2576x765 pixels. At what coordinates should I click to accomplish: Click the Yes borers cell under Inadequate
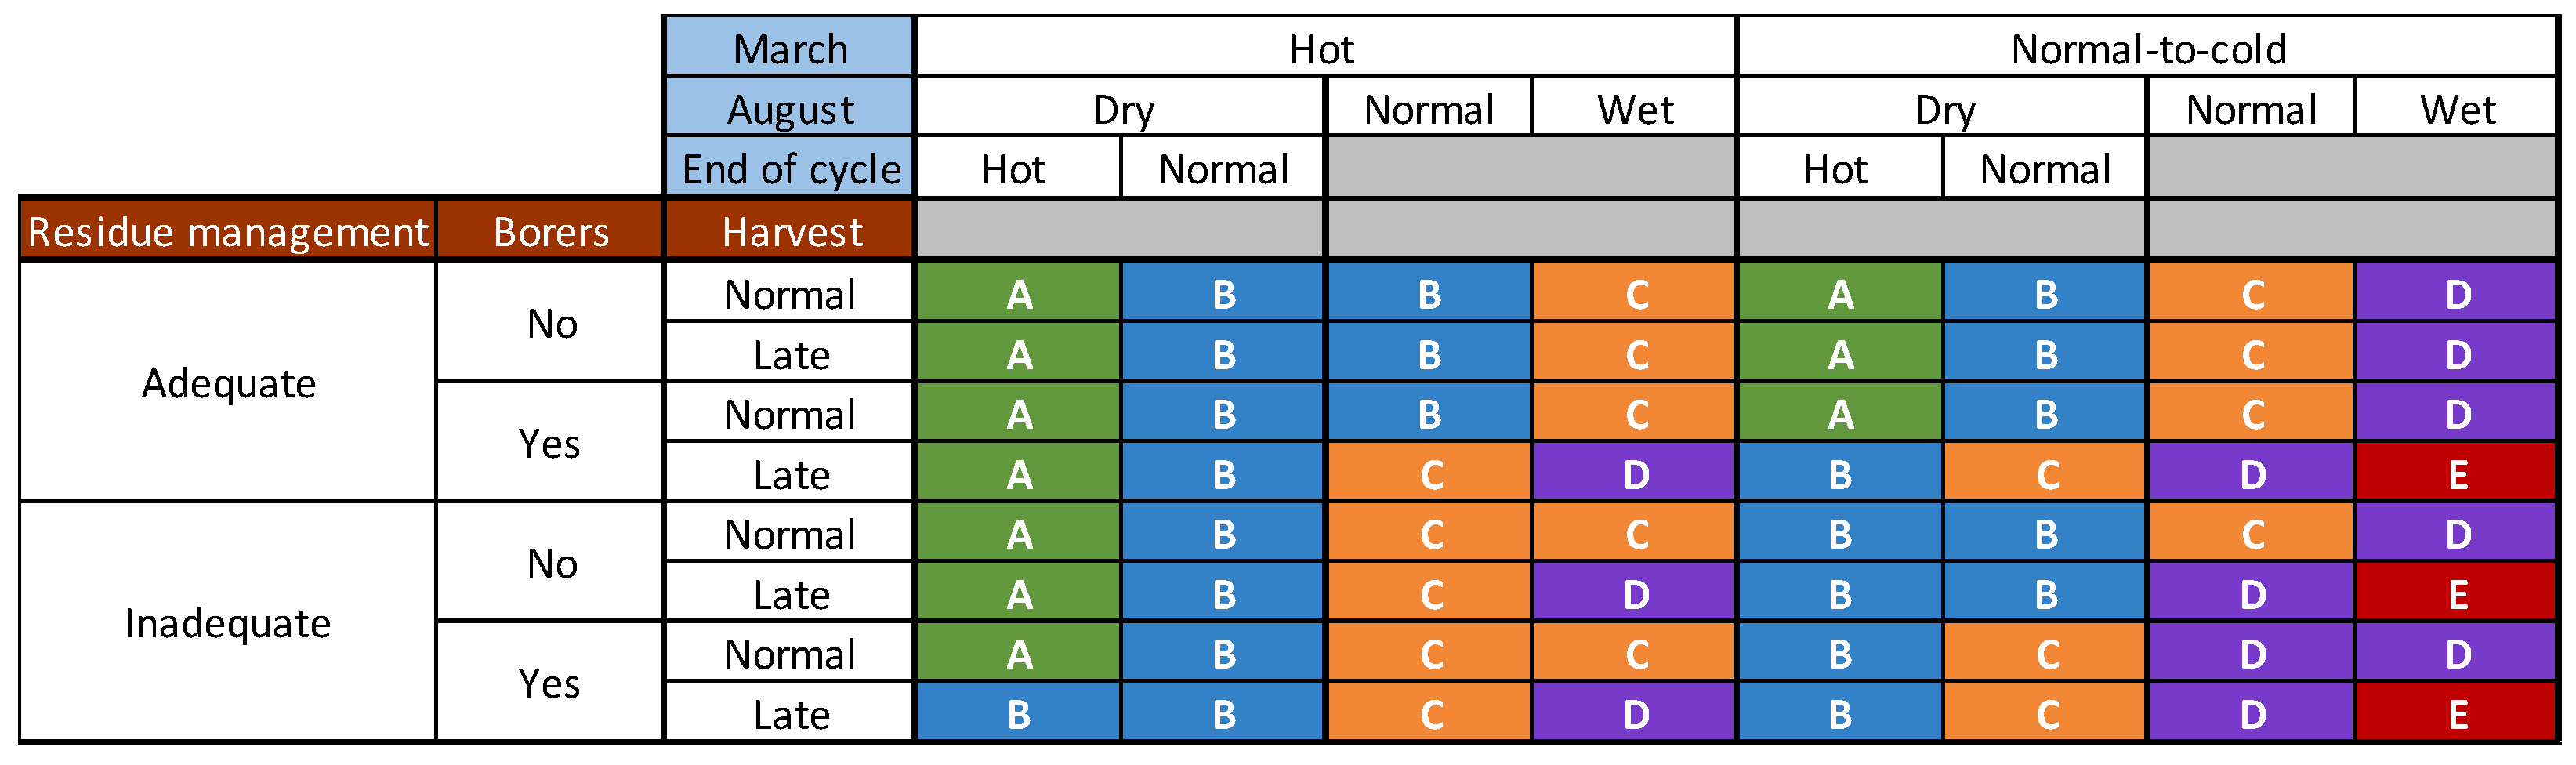pos(550,683)
